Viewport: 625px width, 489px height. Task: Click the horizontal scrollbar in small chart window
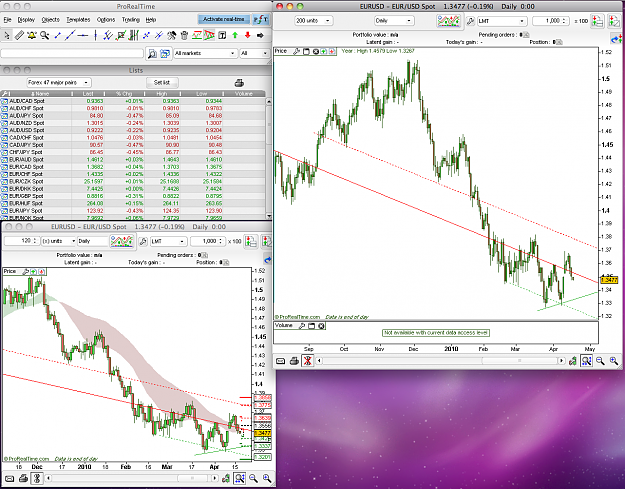[x=132, y=478]
